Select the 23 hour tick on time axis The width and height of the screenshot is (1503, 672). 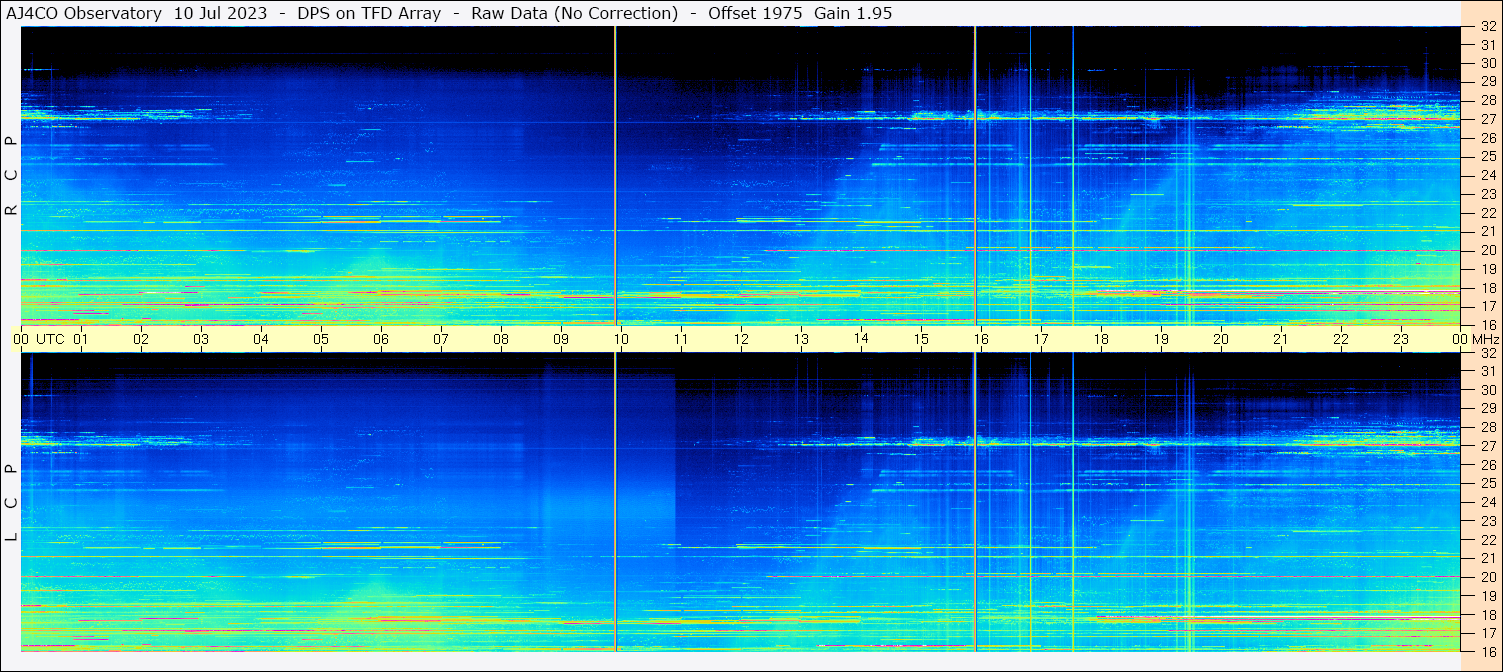1401,339
